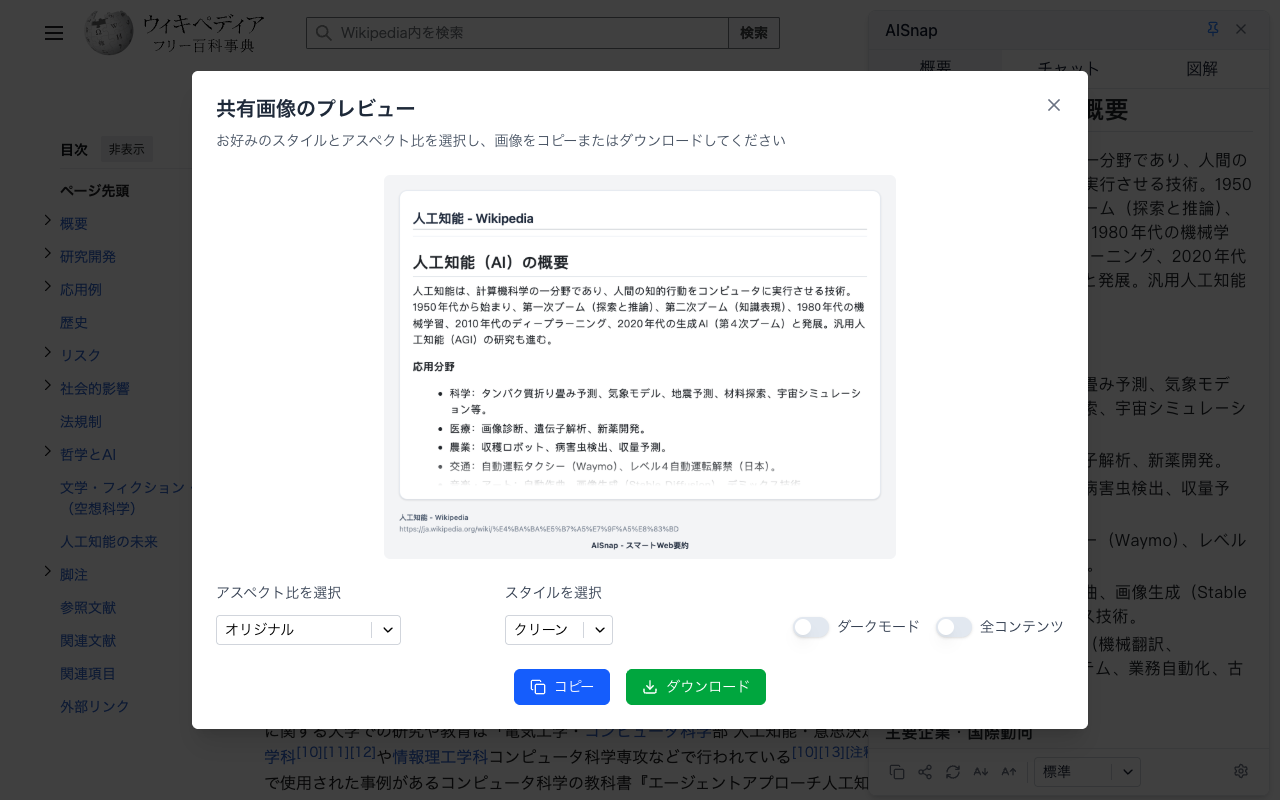Viewport: 1280px width, 800px height.
Task: Open the 外部リンク contents link
Action: tap(95, 707)
